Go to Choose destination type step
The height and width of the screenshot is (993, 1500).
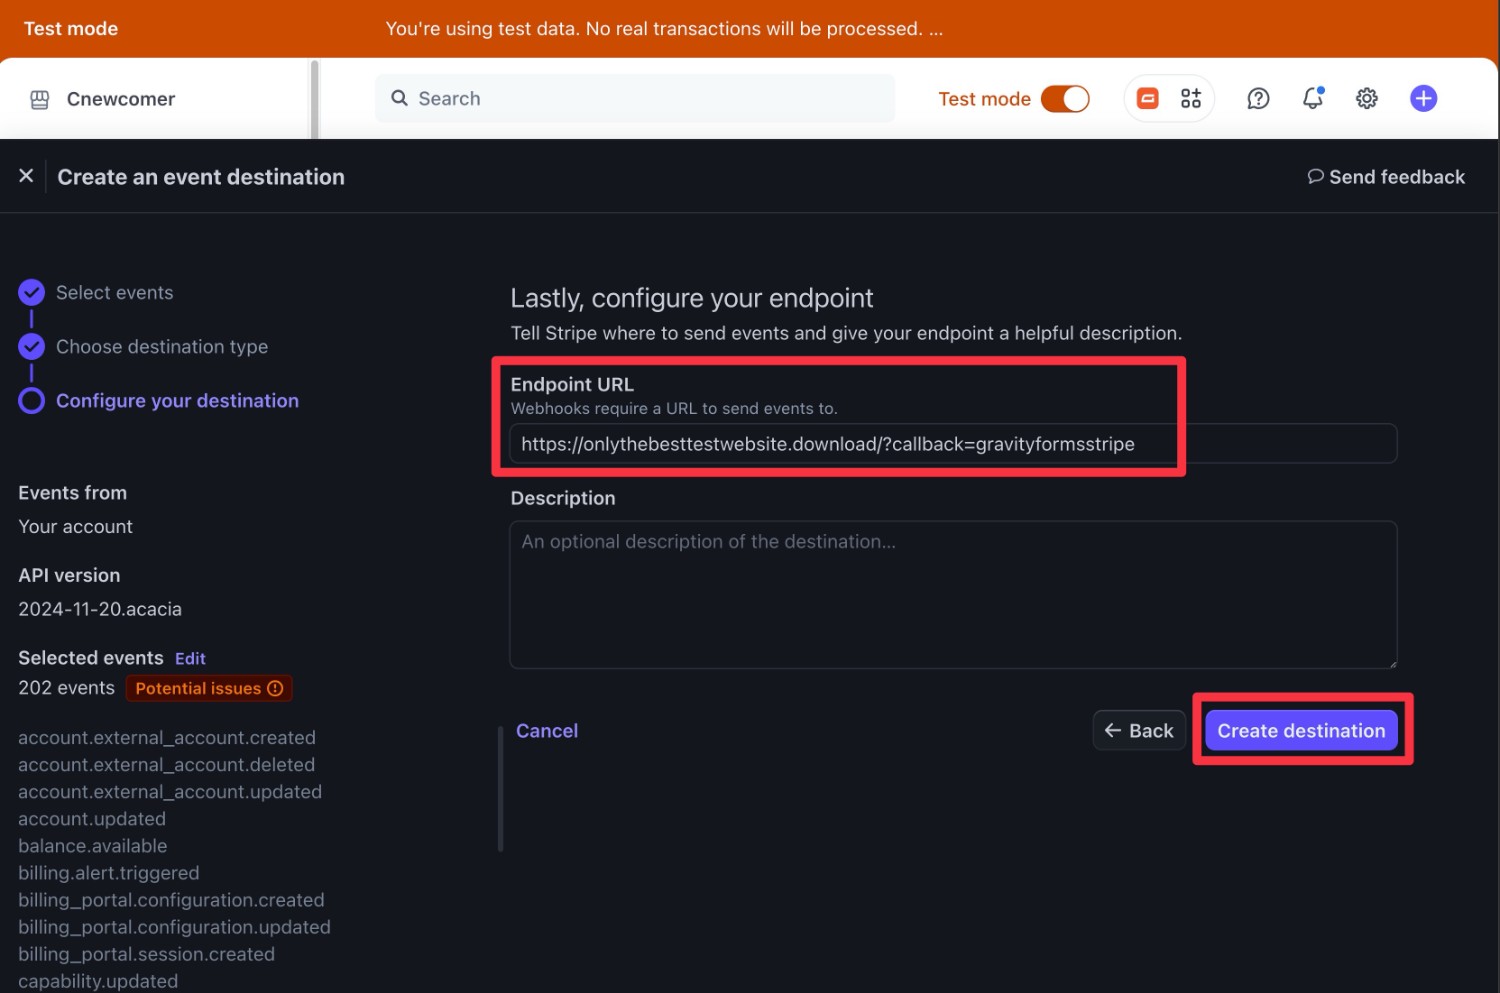[x=162, y=346]
